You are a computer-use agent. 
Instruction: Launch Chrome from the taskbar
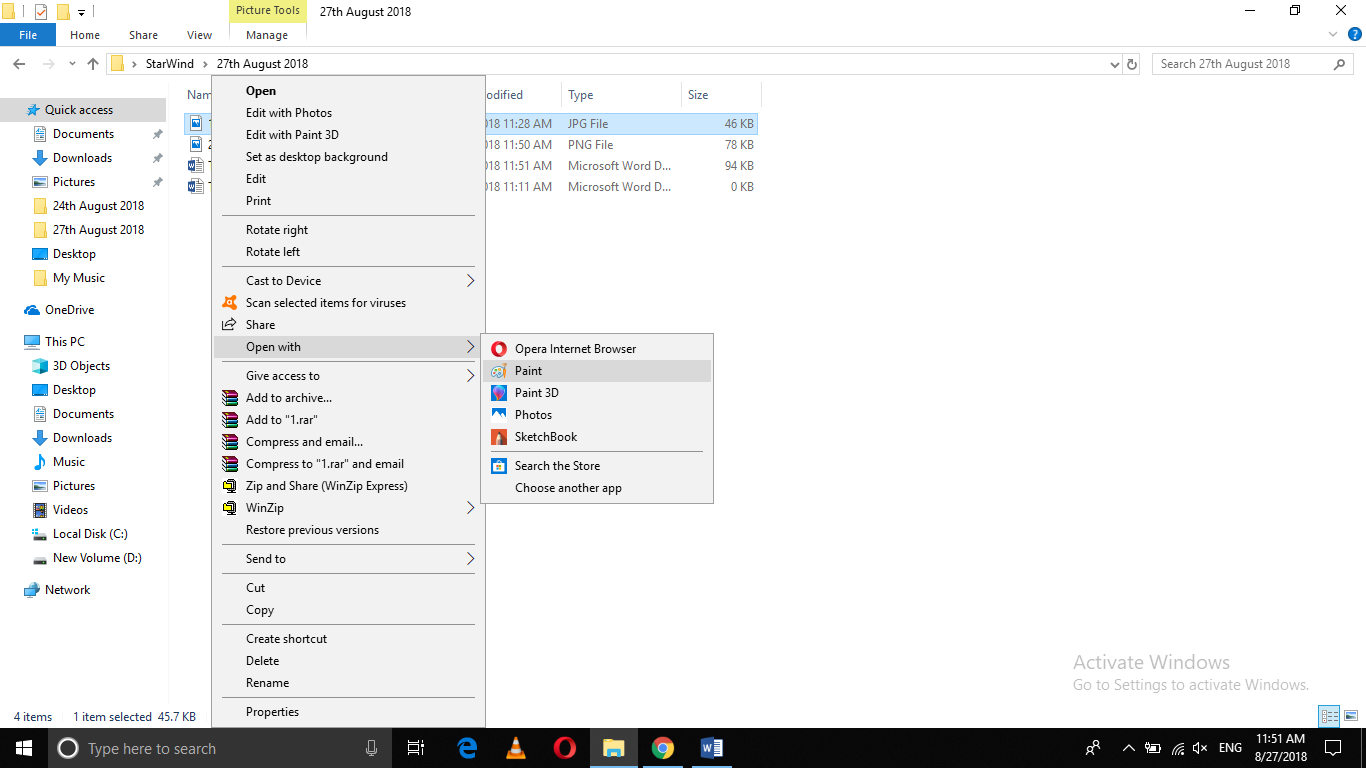click(x=662, y=748)
